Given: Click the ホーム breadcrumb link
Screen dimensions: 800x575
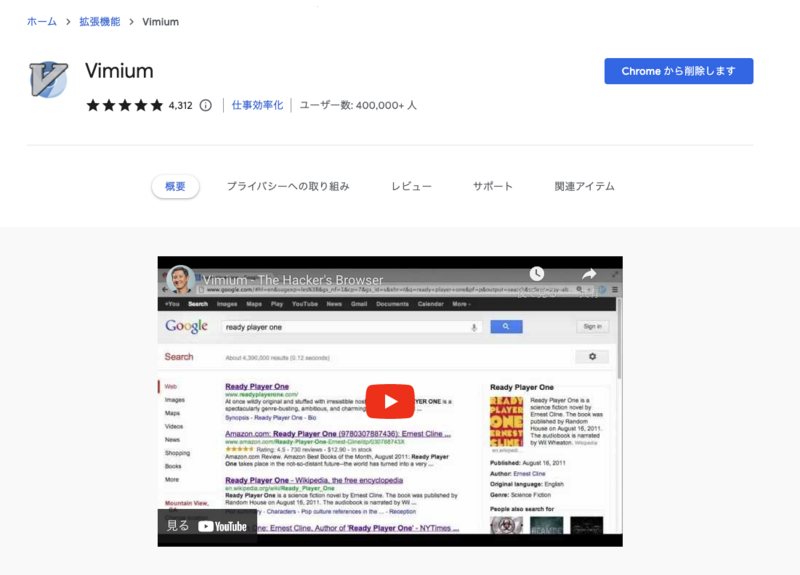Looking at the screenshot, I should [x=42, y=22].
